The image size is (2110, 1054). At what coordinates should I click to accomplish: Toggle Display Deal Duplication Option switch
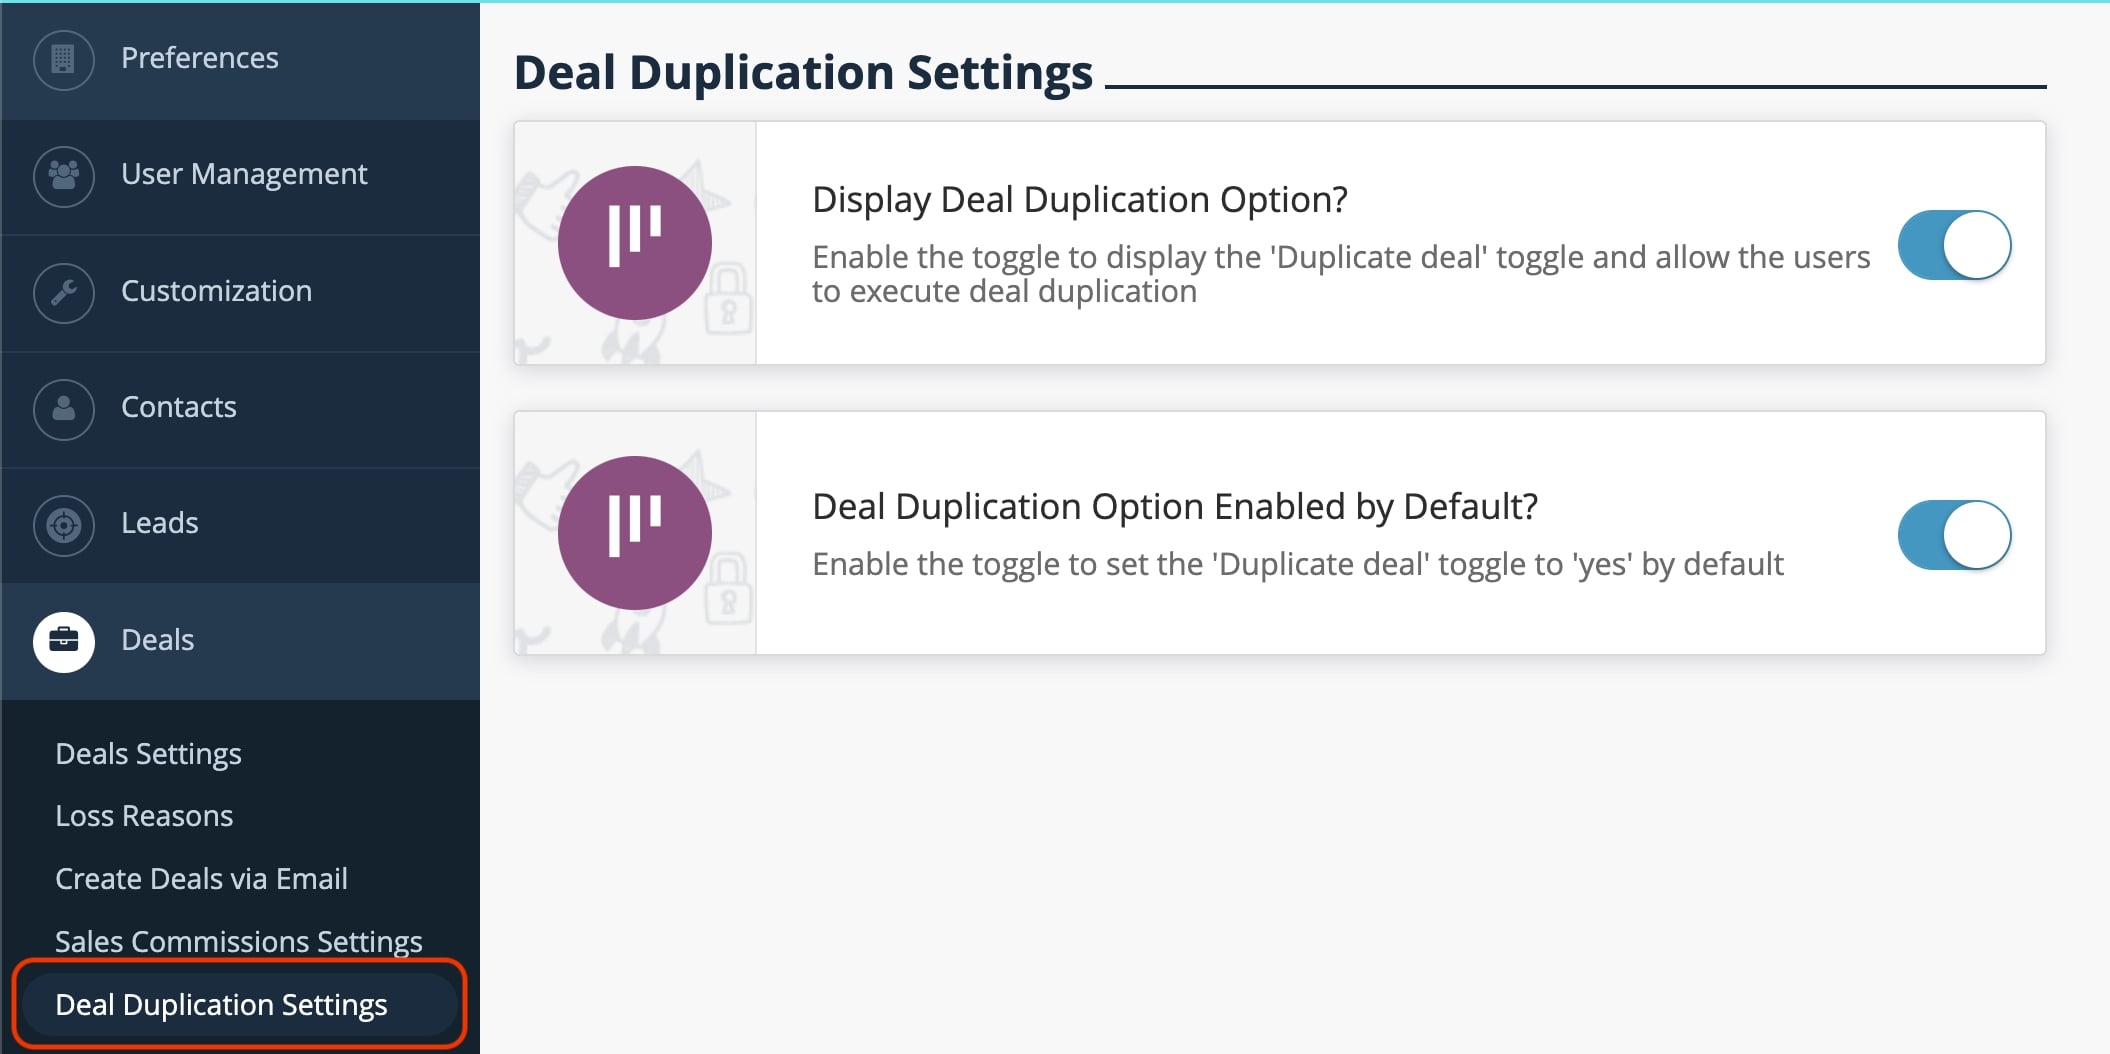click(x=1954, y=245)
